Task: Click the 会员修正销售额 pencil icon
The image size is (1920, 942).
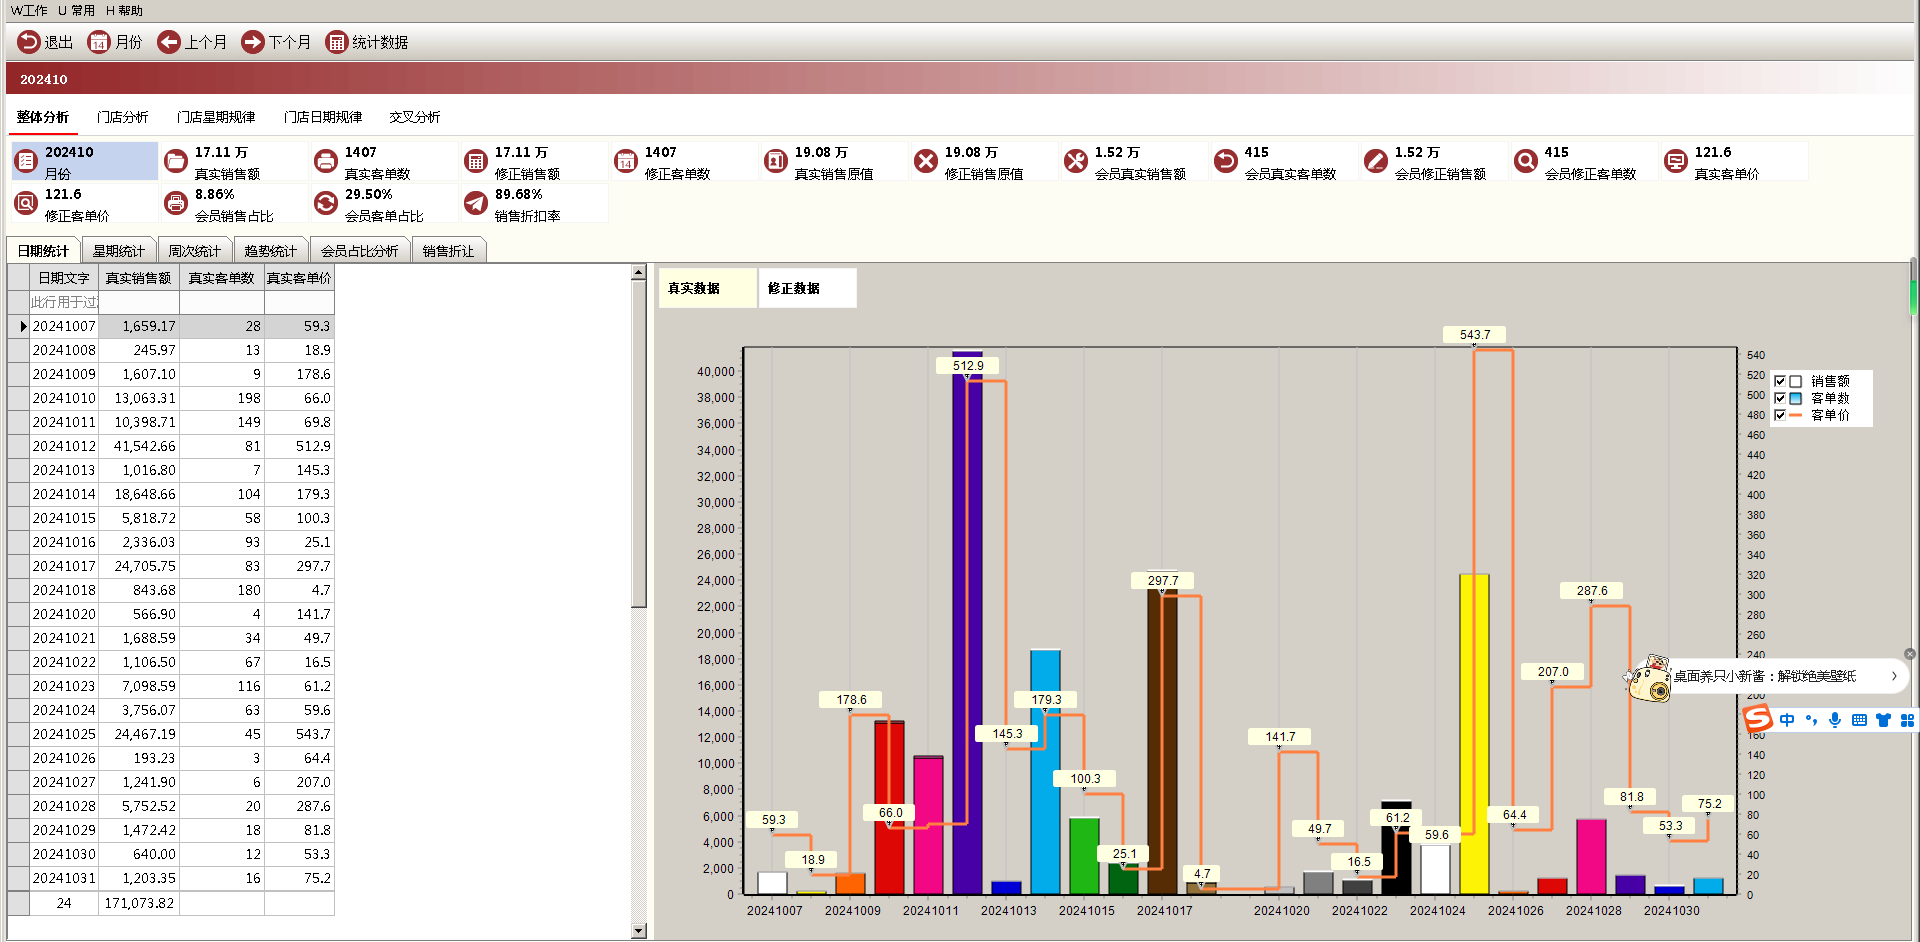Action: [x=1376, y=161]
